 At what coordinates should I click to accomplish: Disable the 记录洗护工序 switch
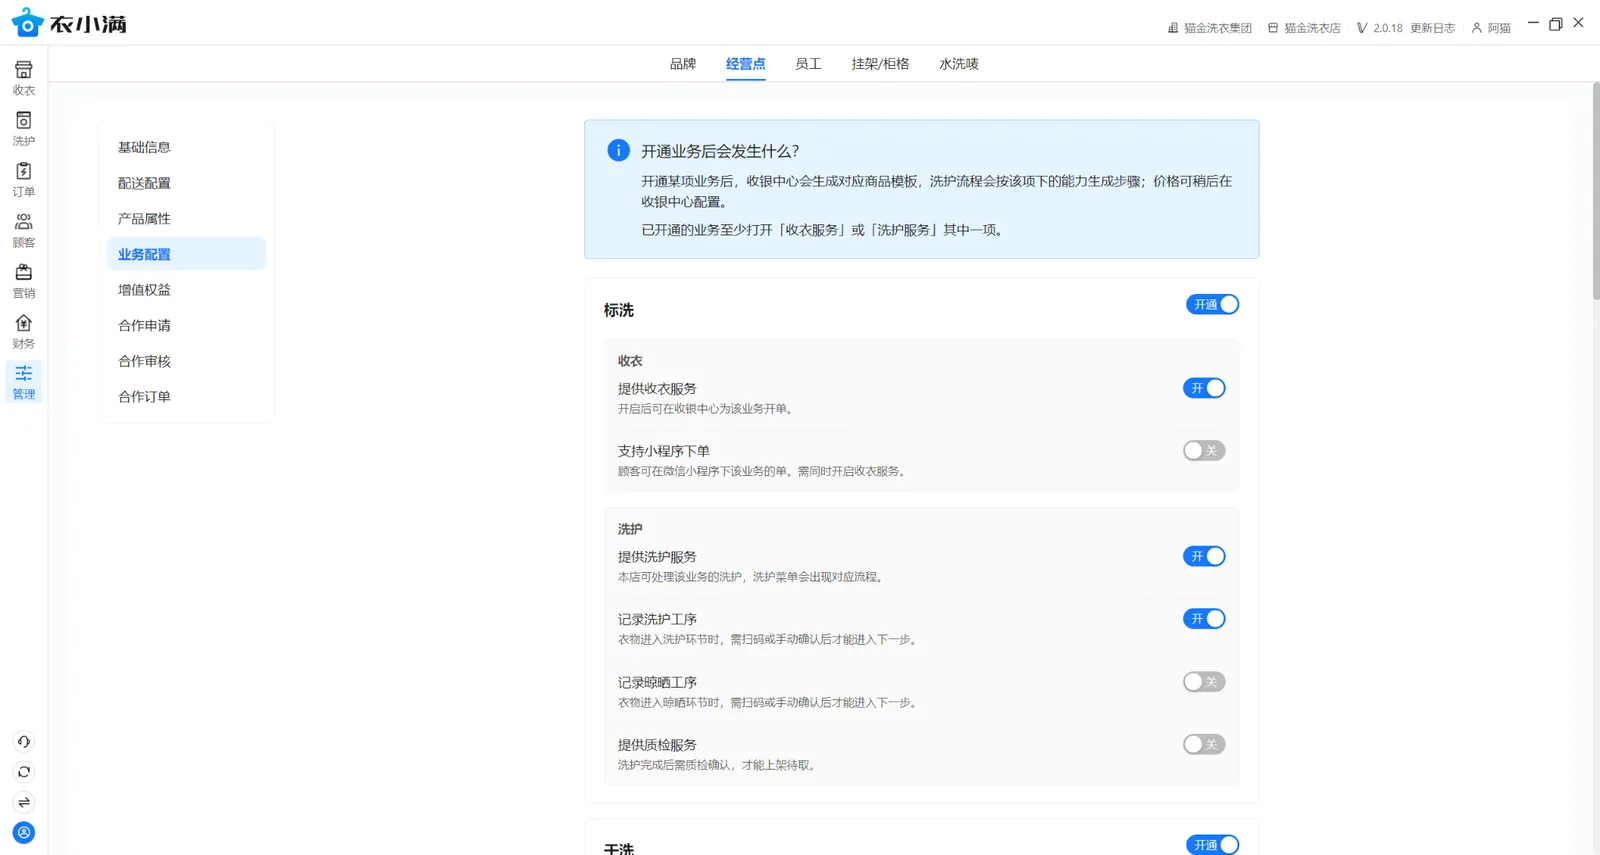1204,619
